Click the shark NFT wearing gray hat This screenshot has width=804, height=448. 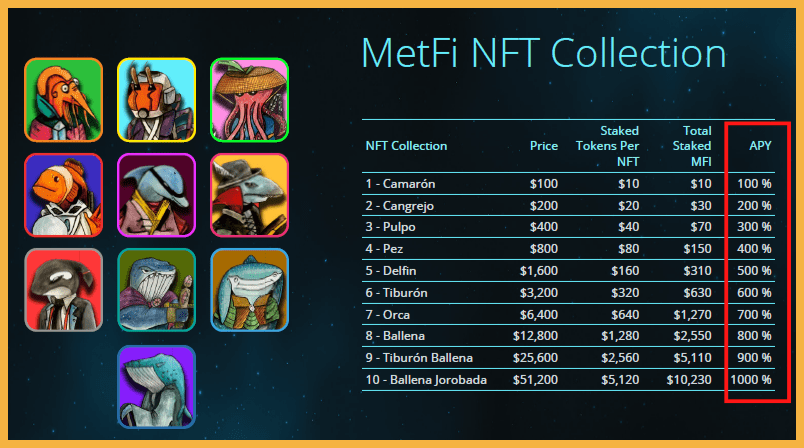pyautogui.click(x=249, y=195)
